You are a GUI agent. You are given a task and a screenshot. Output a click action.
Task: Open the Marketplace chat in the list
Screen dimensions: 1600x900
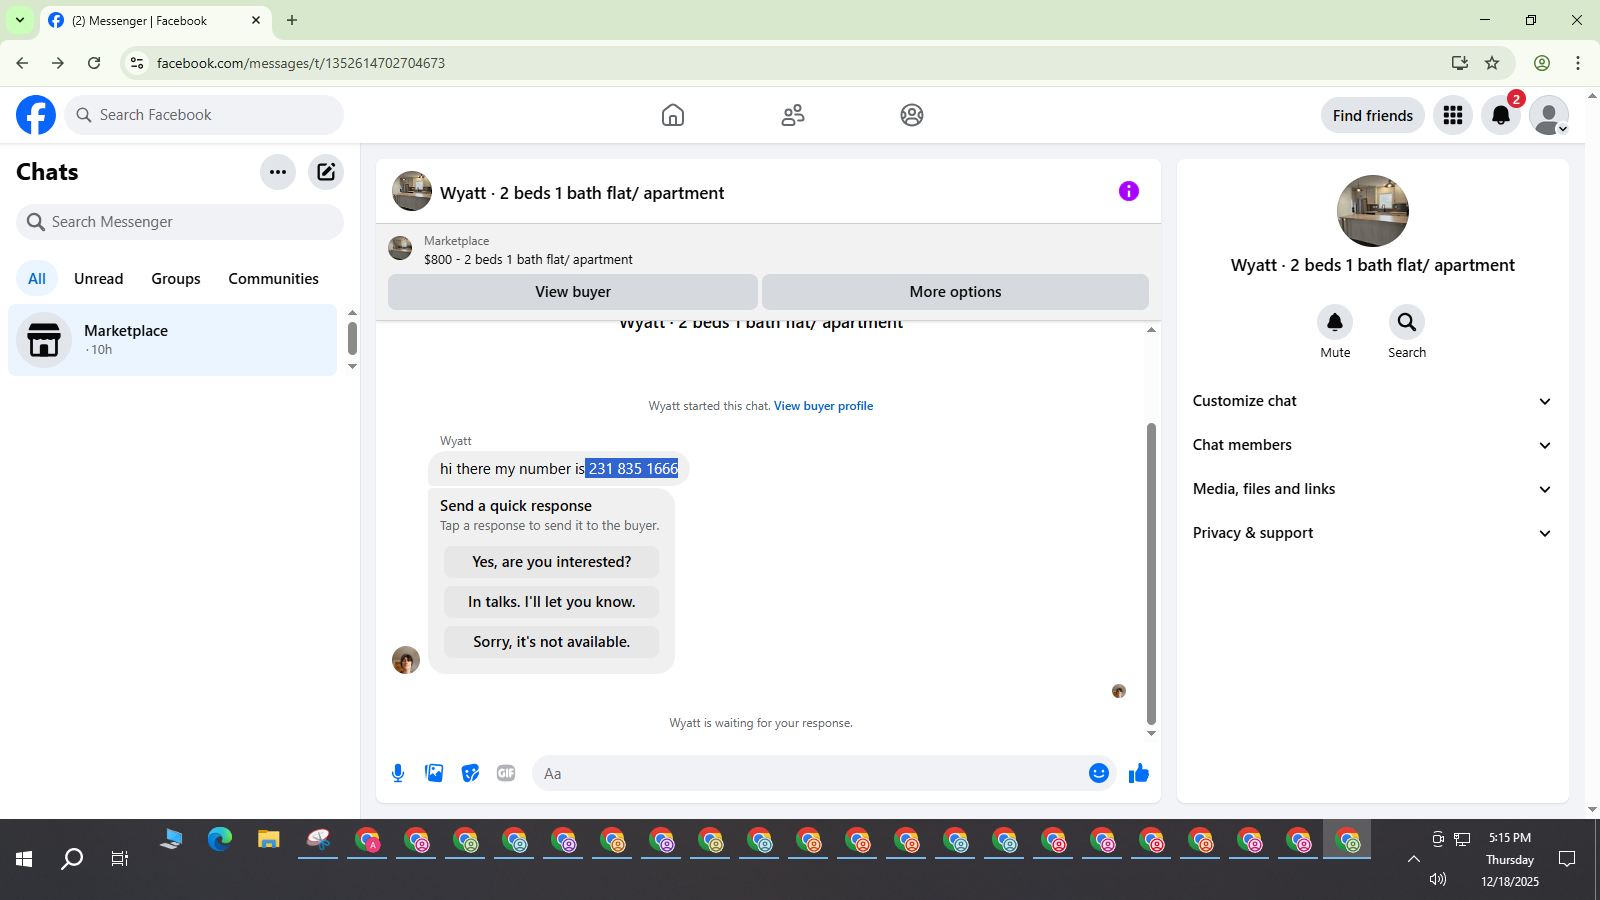173,340
